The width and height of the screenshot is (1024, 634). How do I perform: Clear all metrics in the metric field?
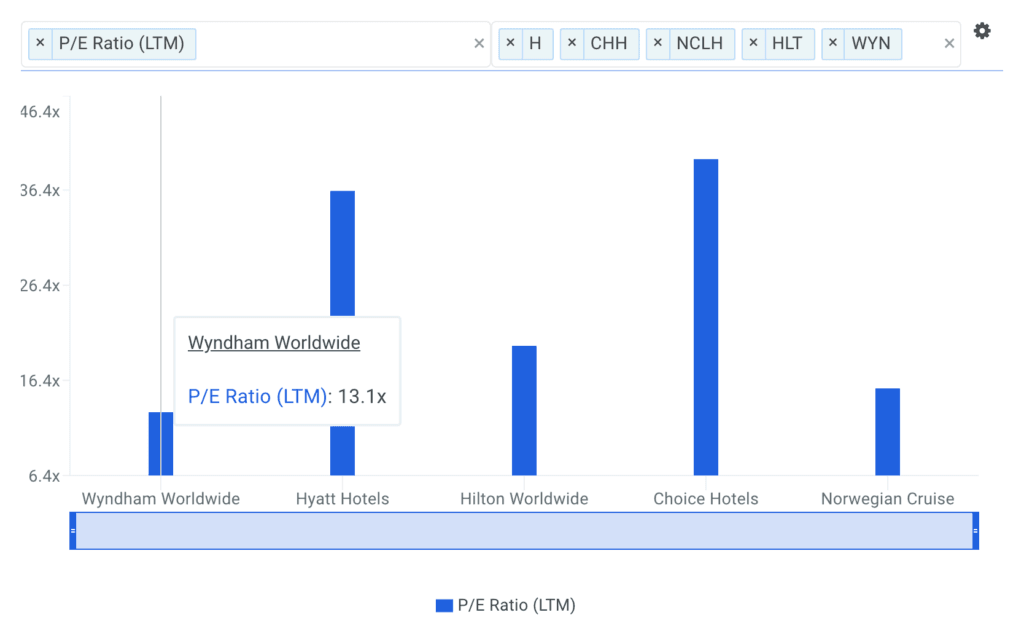pos(479,44)
